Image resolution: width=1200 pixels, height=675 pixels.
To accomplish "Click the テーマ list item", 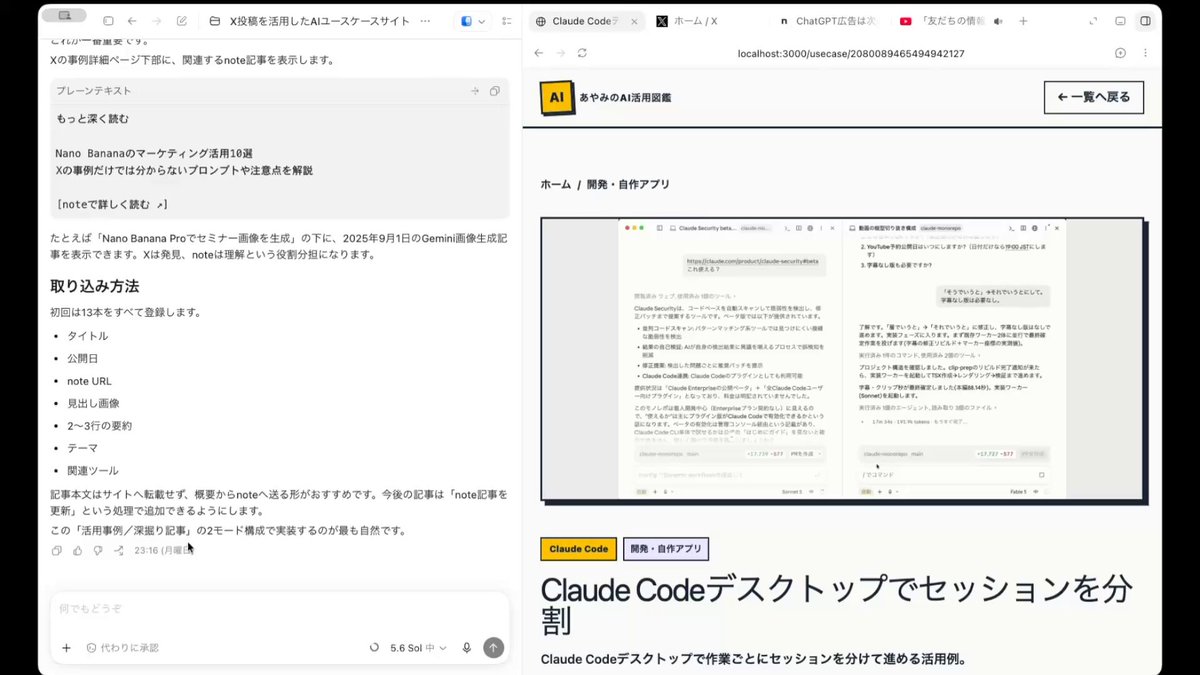I will tap(82, 448).
